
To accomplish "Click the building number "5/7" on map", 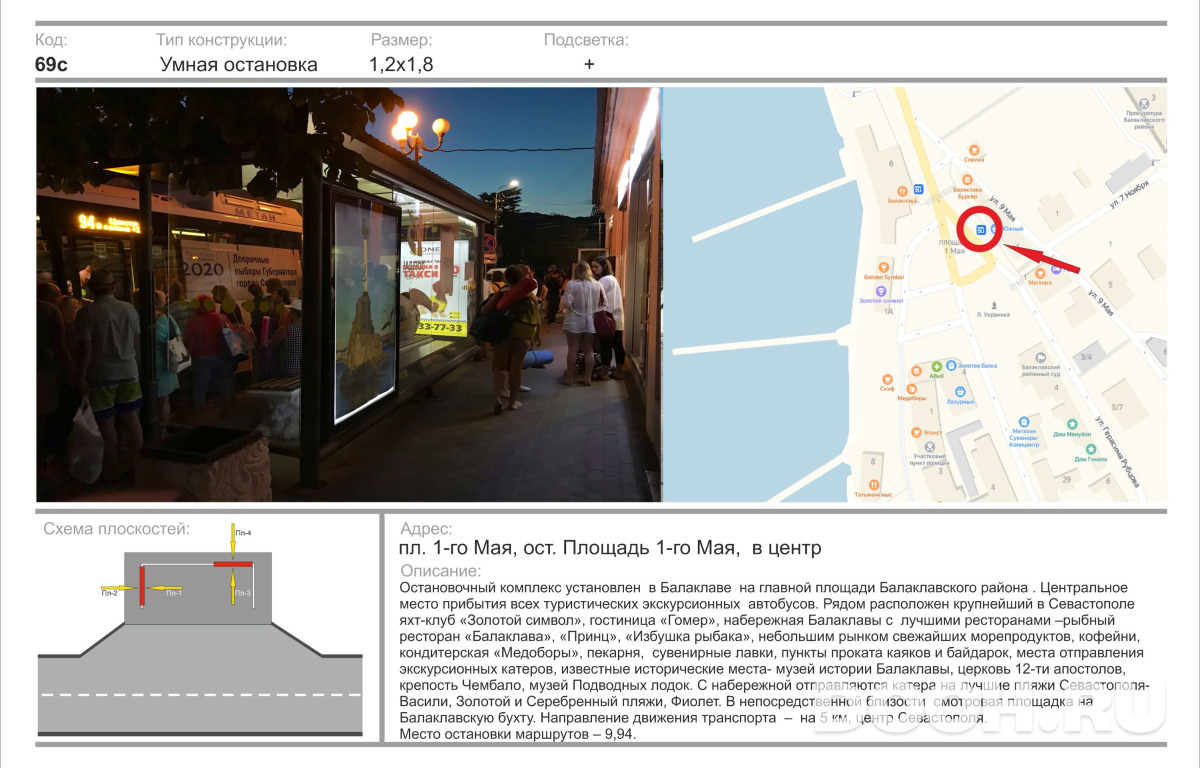I will click(x=1117, y=407).
